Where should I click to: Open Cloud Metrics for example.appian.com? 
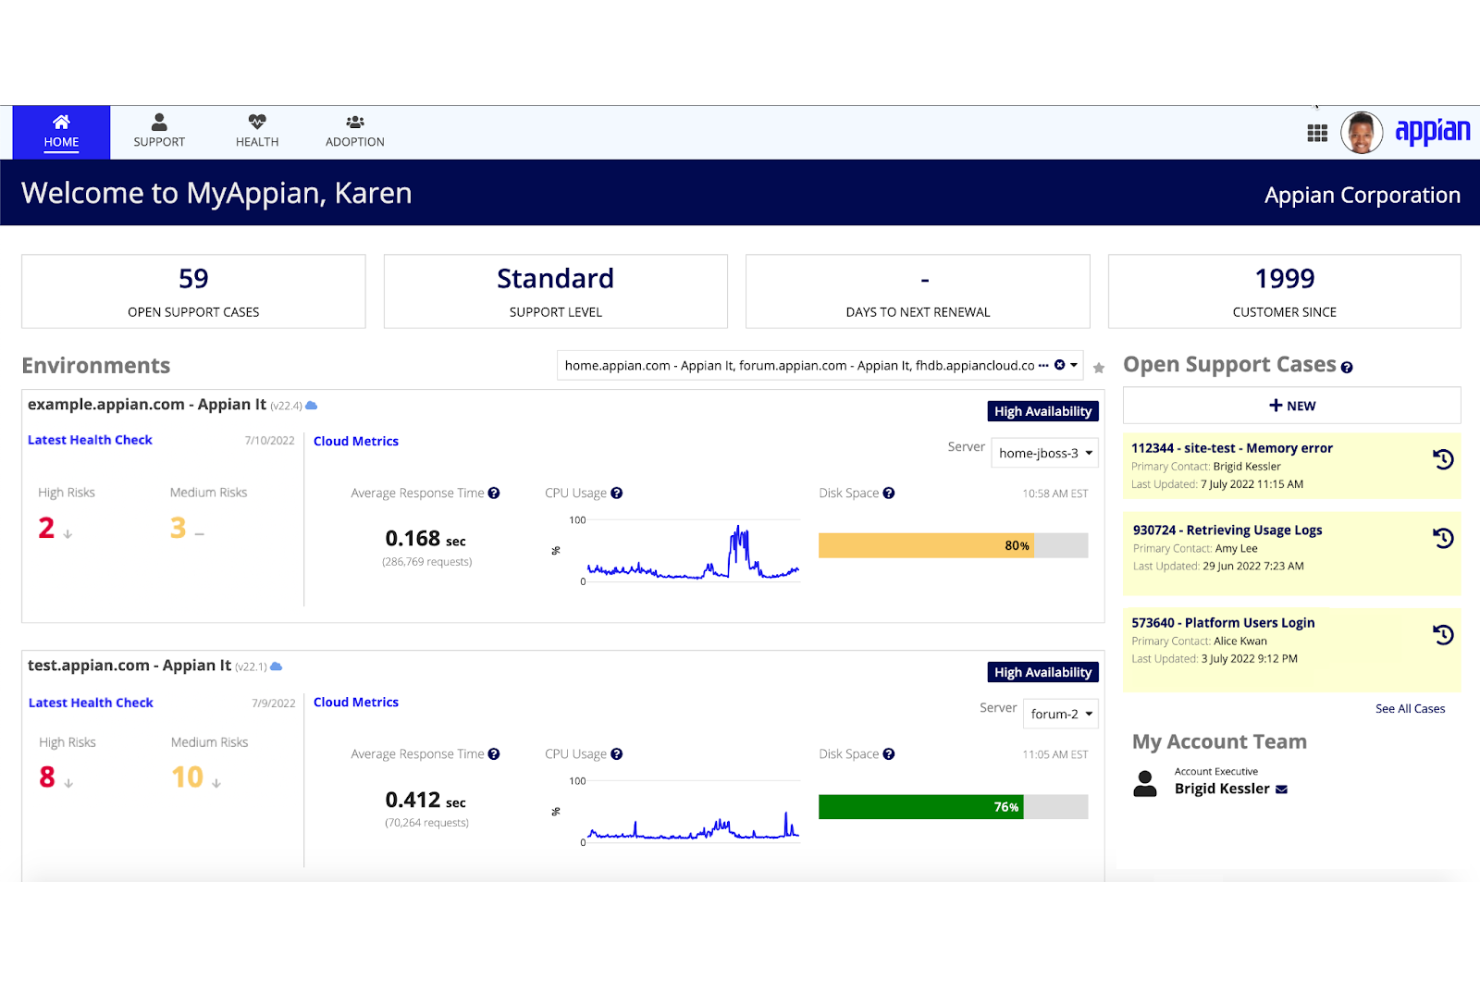point(356,441)
